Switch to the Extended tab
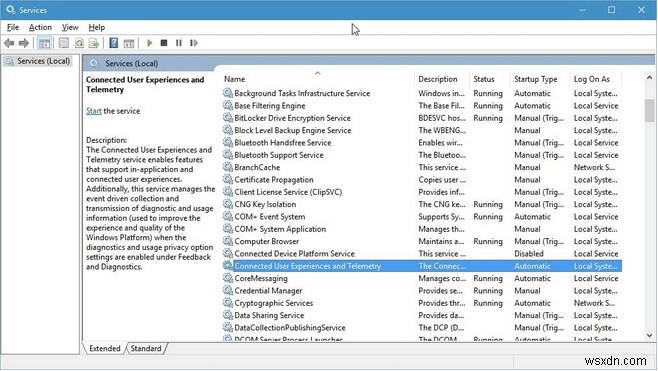Screen dimensions: 658x371 point(104,348)
